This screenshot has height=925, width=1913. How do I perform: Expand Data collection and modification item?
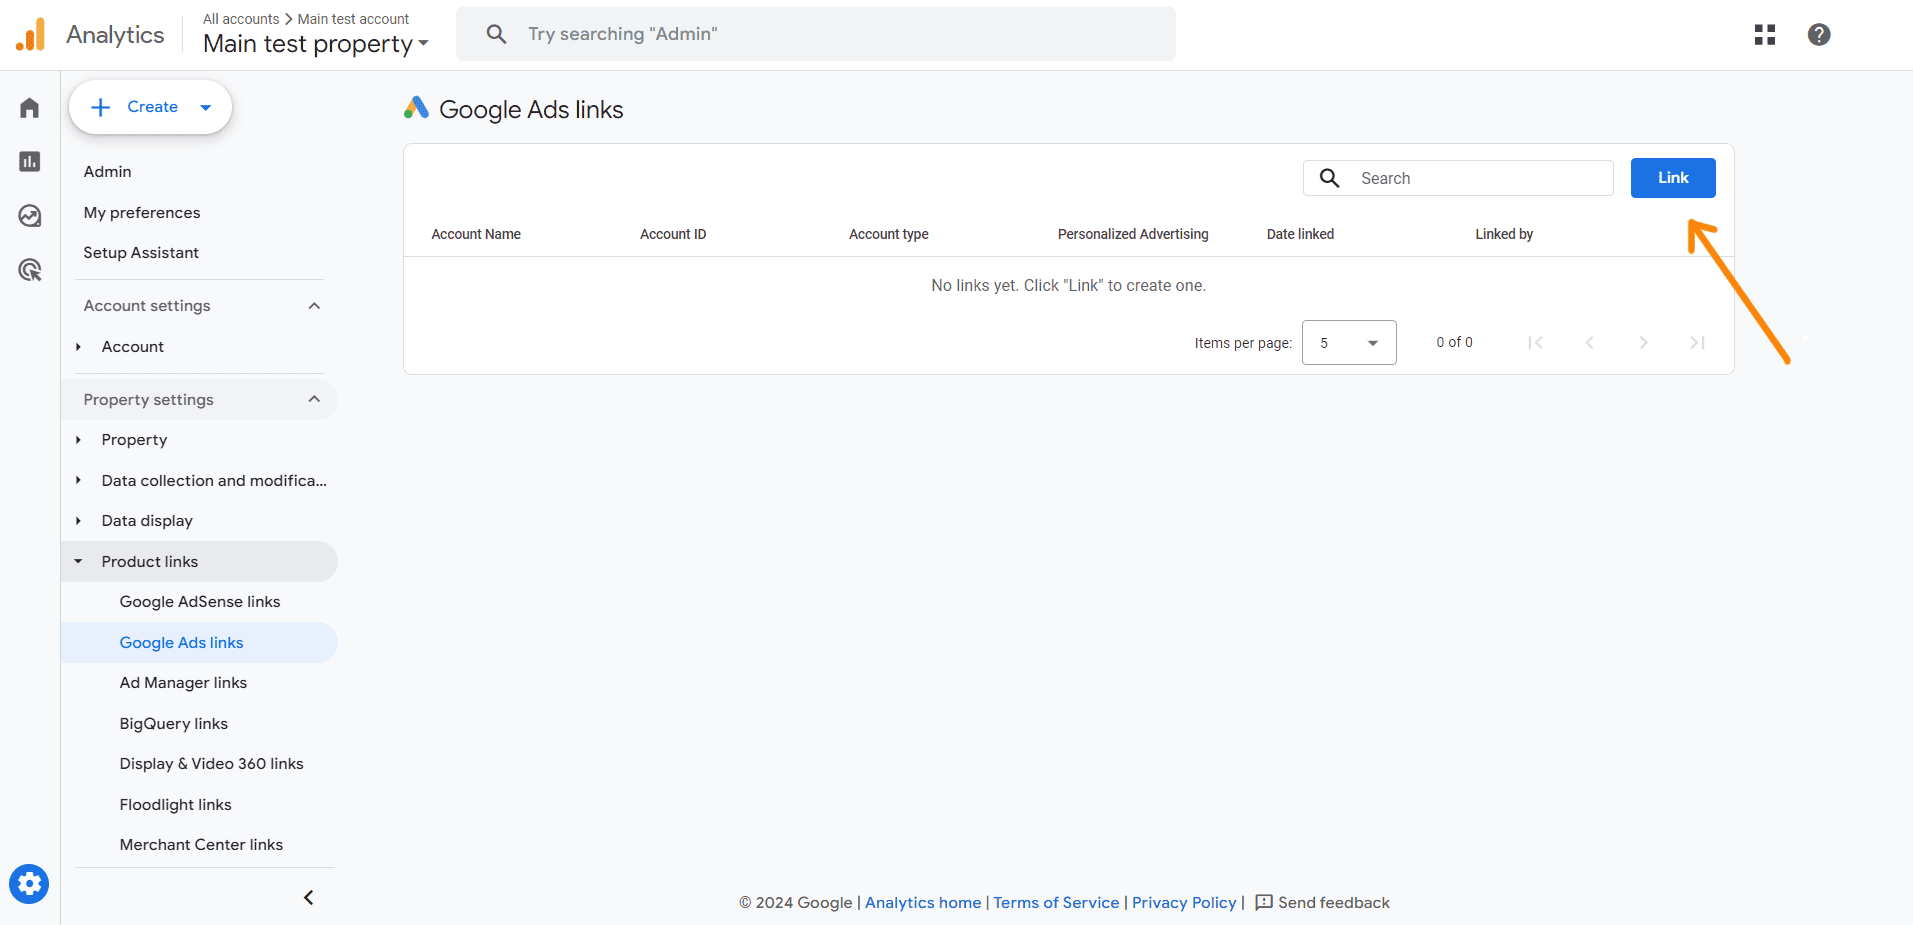point(78,481)
